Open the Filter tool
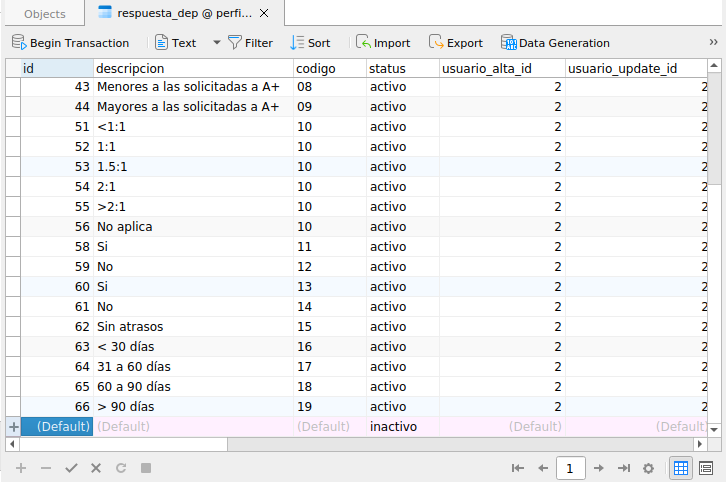This screenshot has width=726, height=482. tap(249, 43)
